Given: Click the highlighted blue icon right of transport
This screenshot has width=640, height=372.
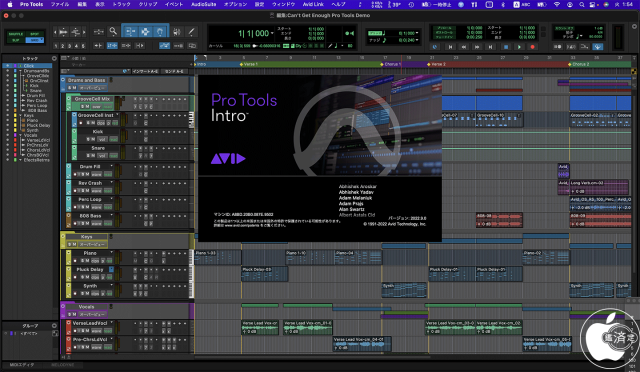Looking at the screenshot, I should point(598,47).
